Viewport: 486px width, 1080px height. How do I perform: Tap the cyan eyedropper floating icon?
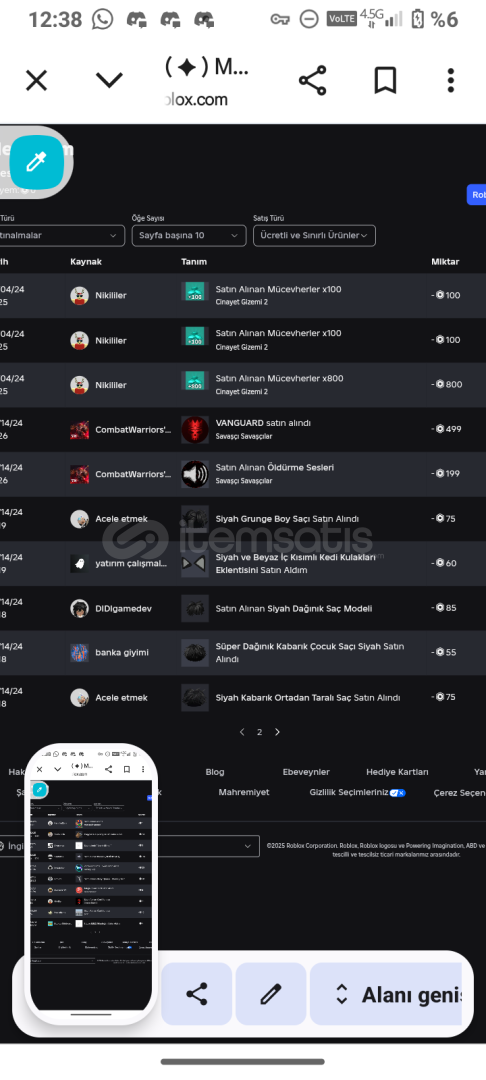pos(36,162)
